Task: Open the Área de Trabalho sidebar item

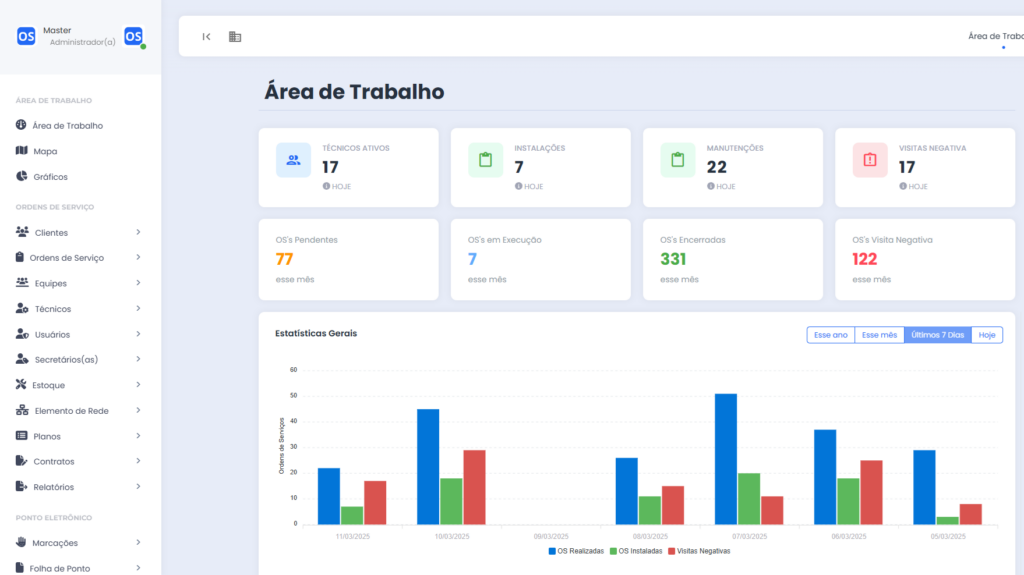Action: [67, 126]
